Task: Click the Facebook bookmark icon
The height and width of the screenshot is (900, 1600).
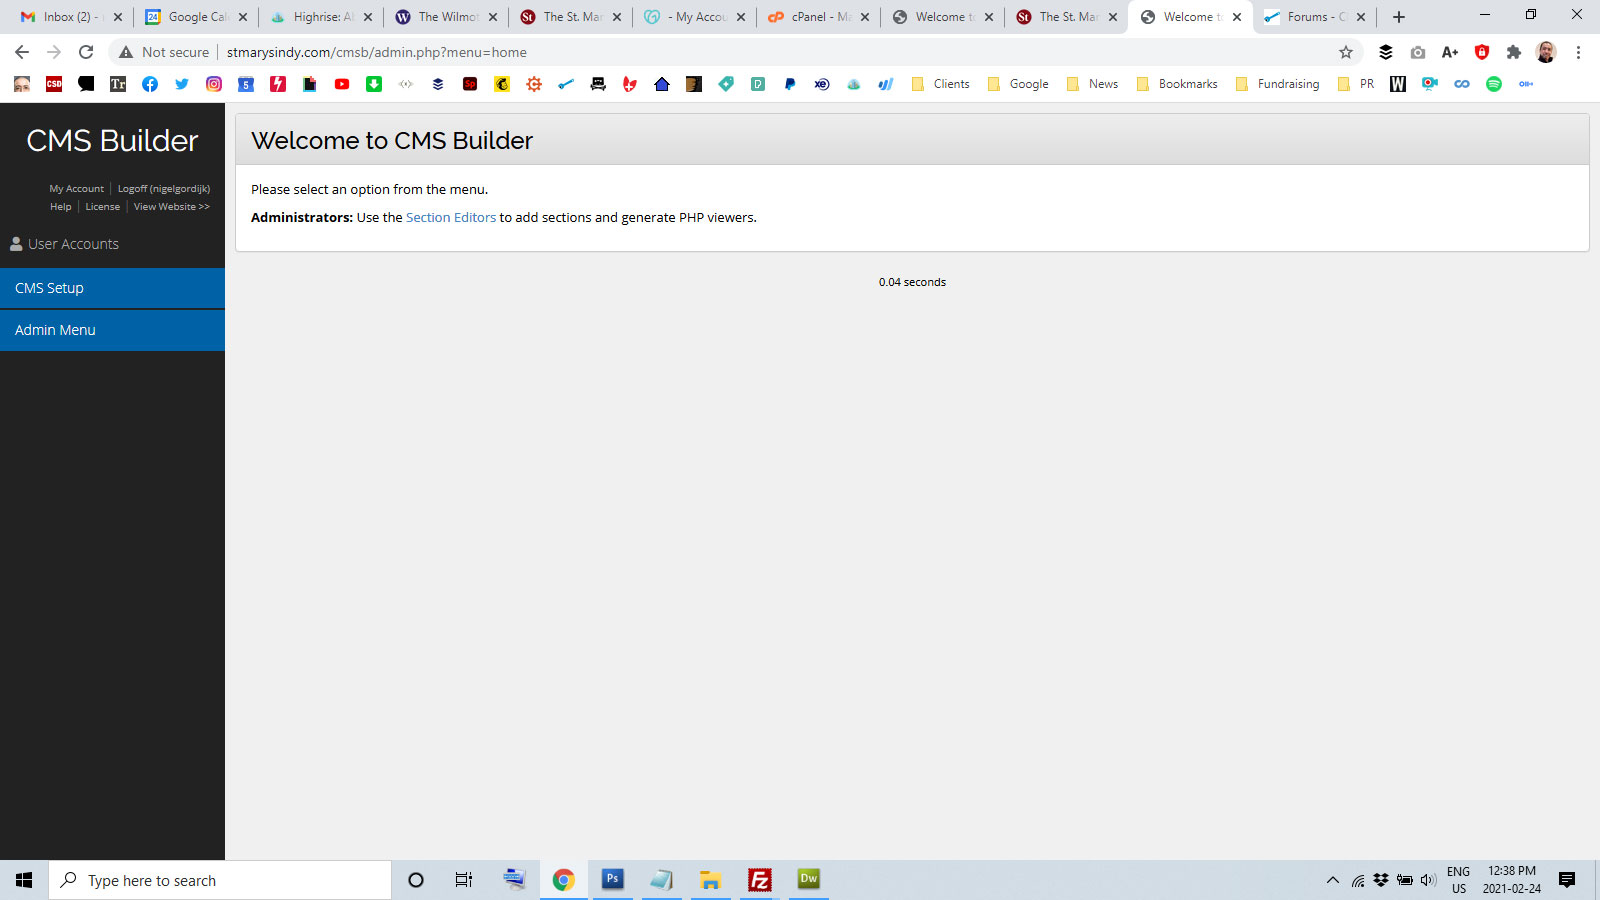Action: click(x=150, y=84)
